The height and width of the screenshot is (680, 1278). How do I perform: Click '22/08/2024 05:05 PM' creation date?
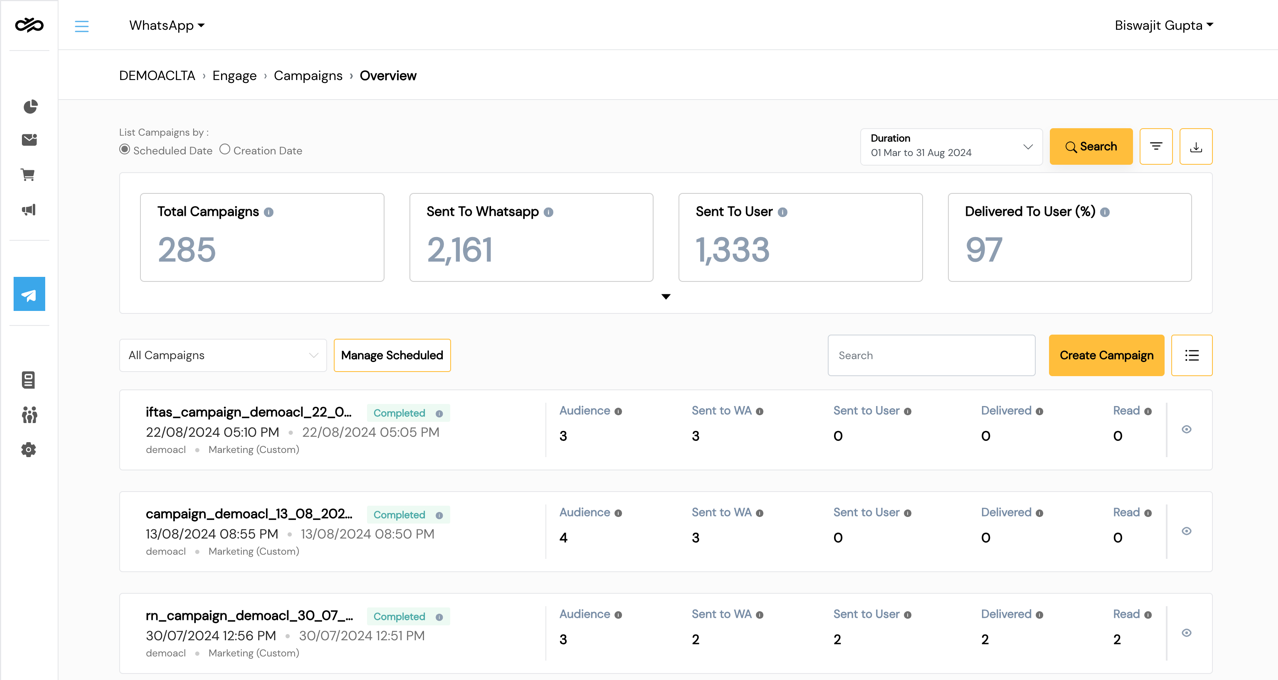[371, 432]
